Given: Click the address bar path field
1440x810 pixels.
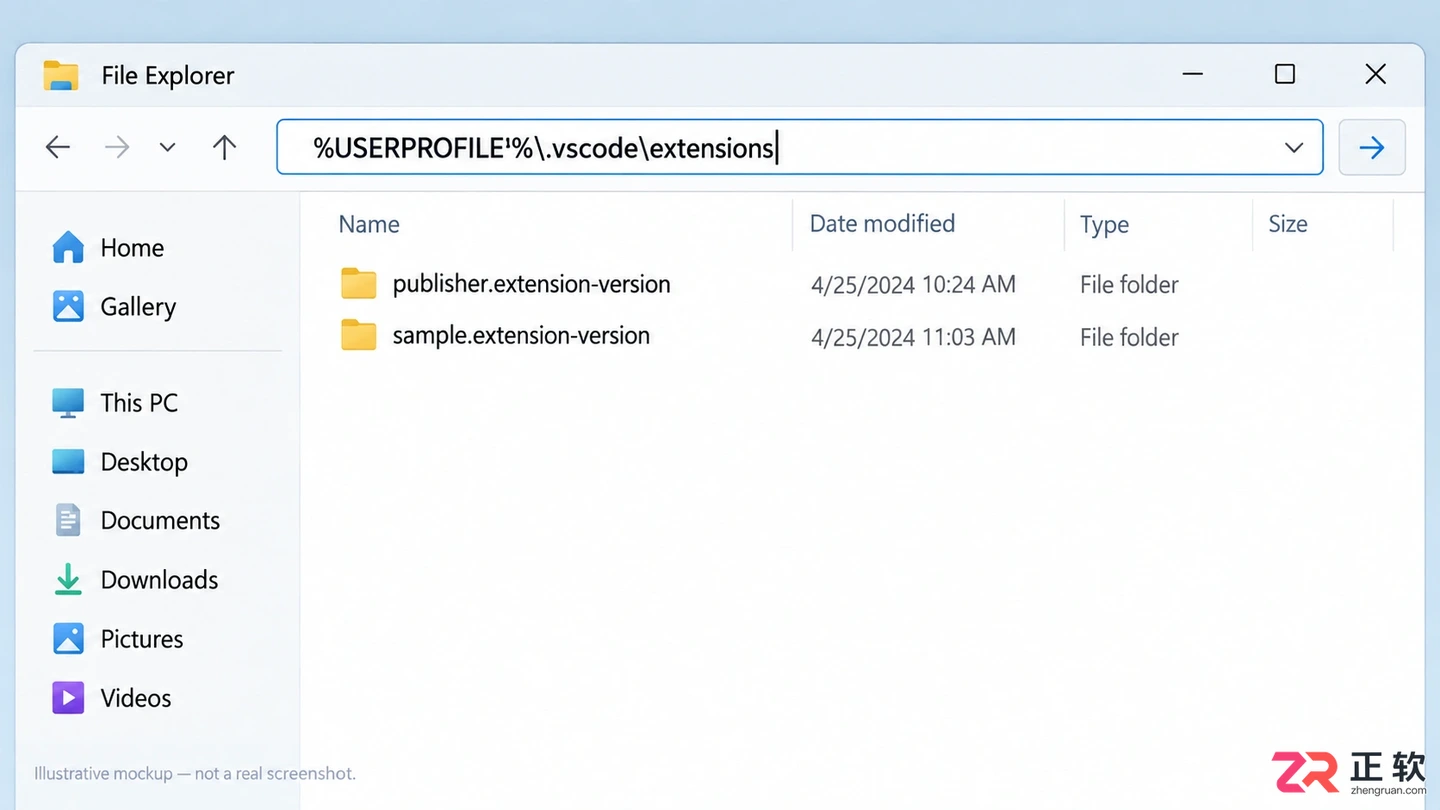Looking at the screenshot, I should point(799,147).
